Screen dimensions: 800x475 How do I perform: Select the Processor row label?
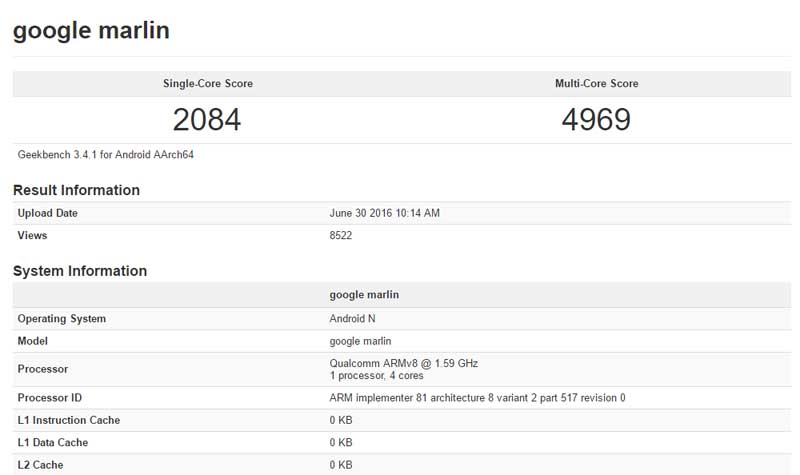43,369
